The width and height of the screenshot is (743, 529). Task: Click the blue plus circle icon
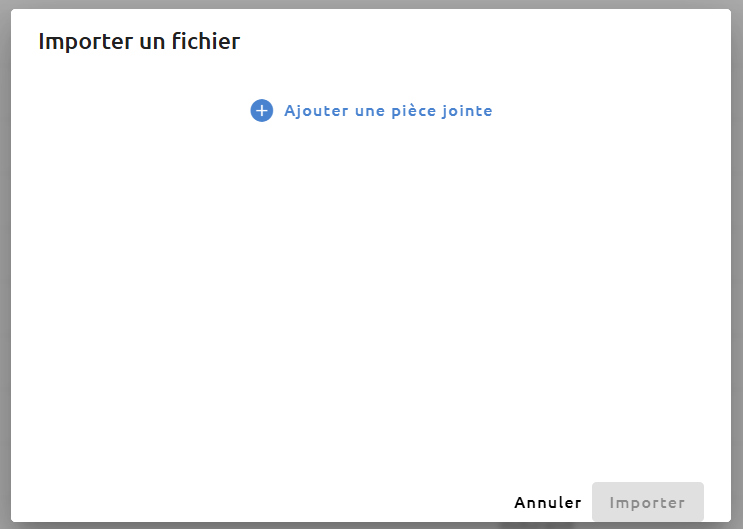[x=262, y=110]
